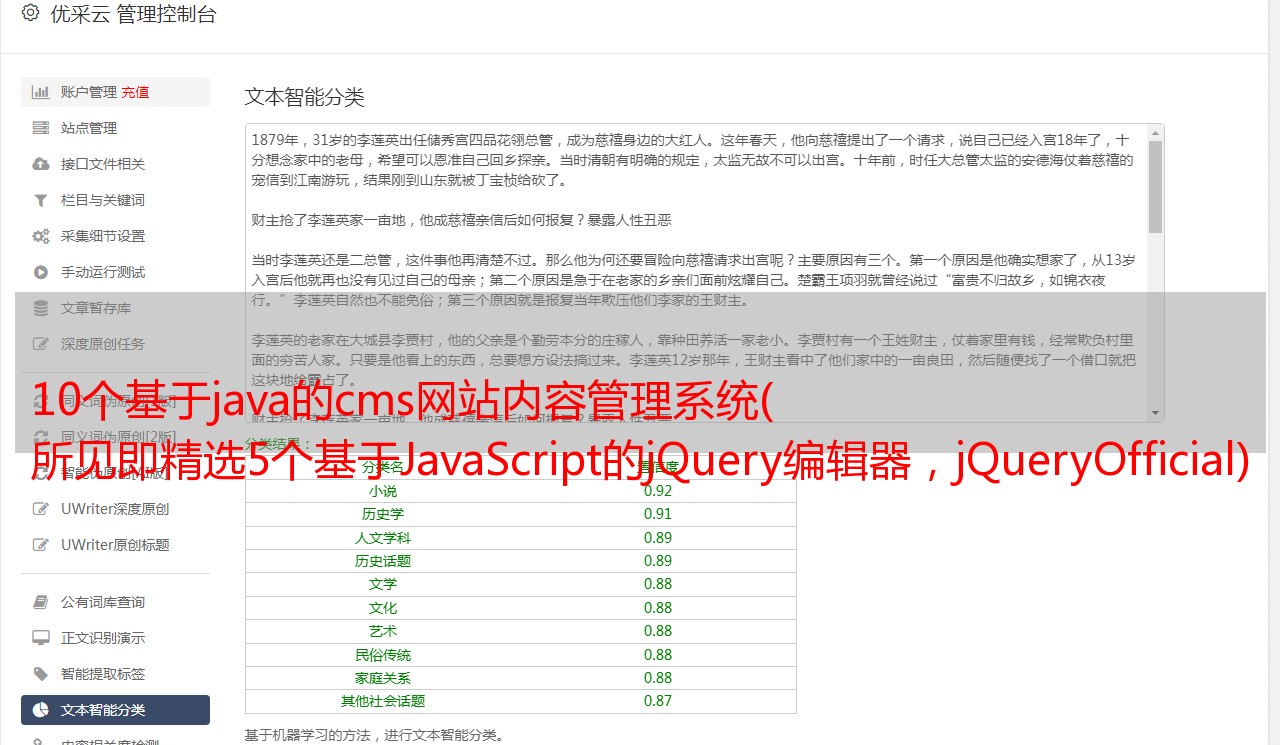Click the monitor icon for 正文识别演示
The width and height of the screenshot is (1280, 745).
(x=41, y=638)
